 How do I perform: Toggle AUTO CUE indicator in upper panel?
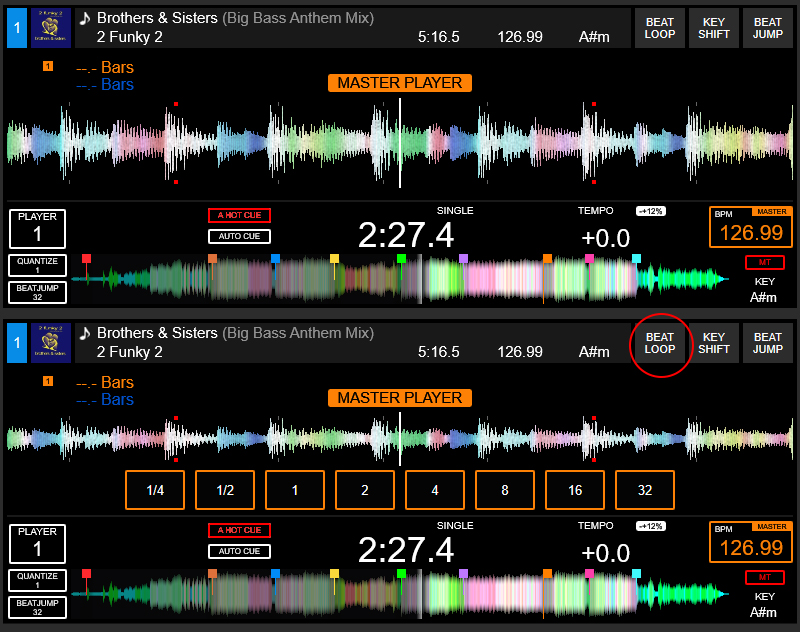pos(239,237)
